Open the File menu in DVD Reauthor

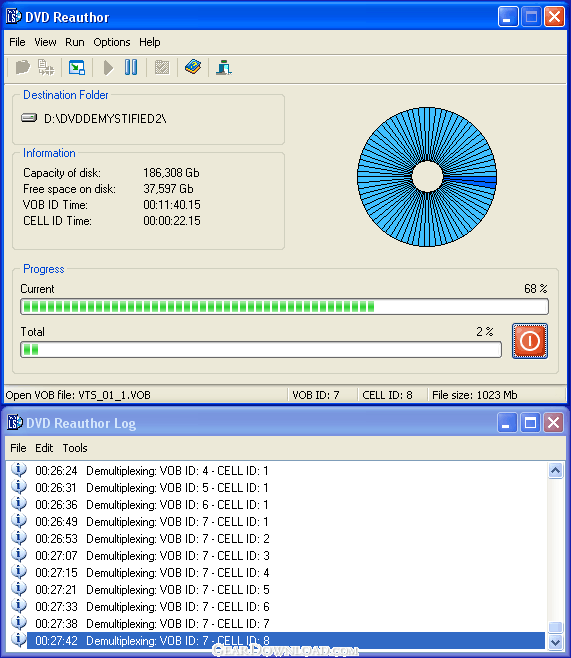point(17,42)
